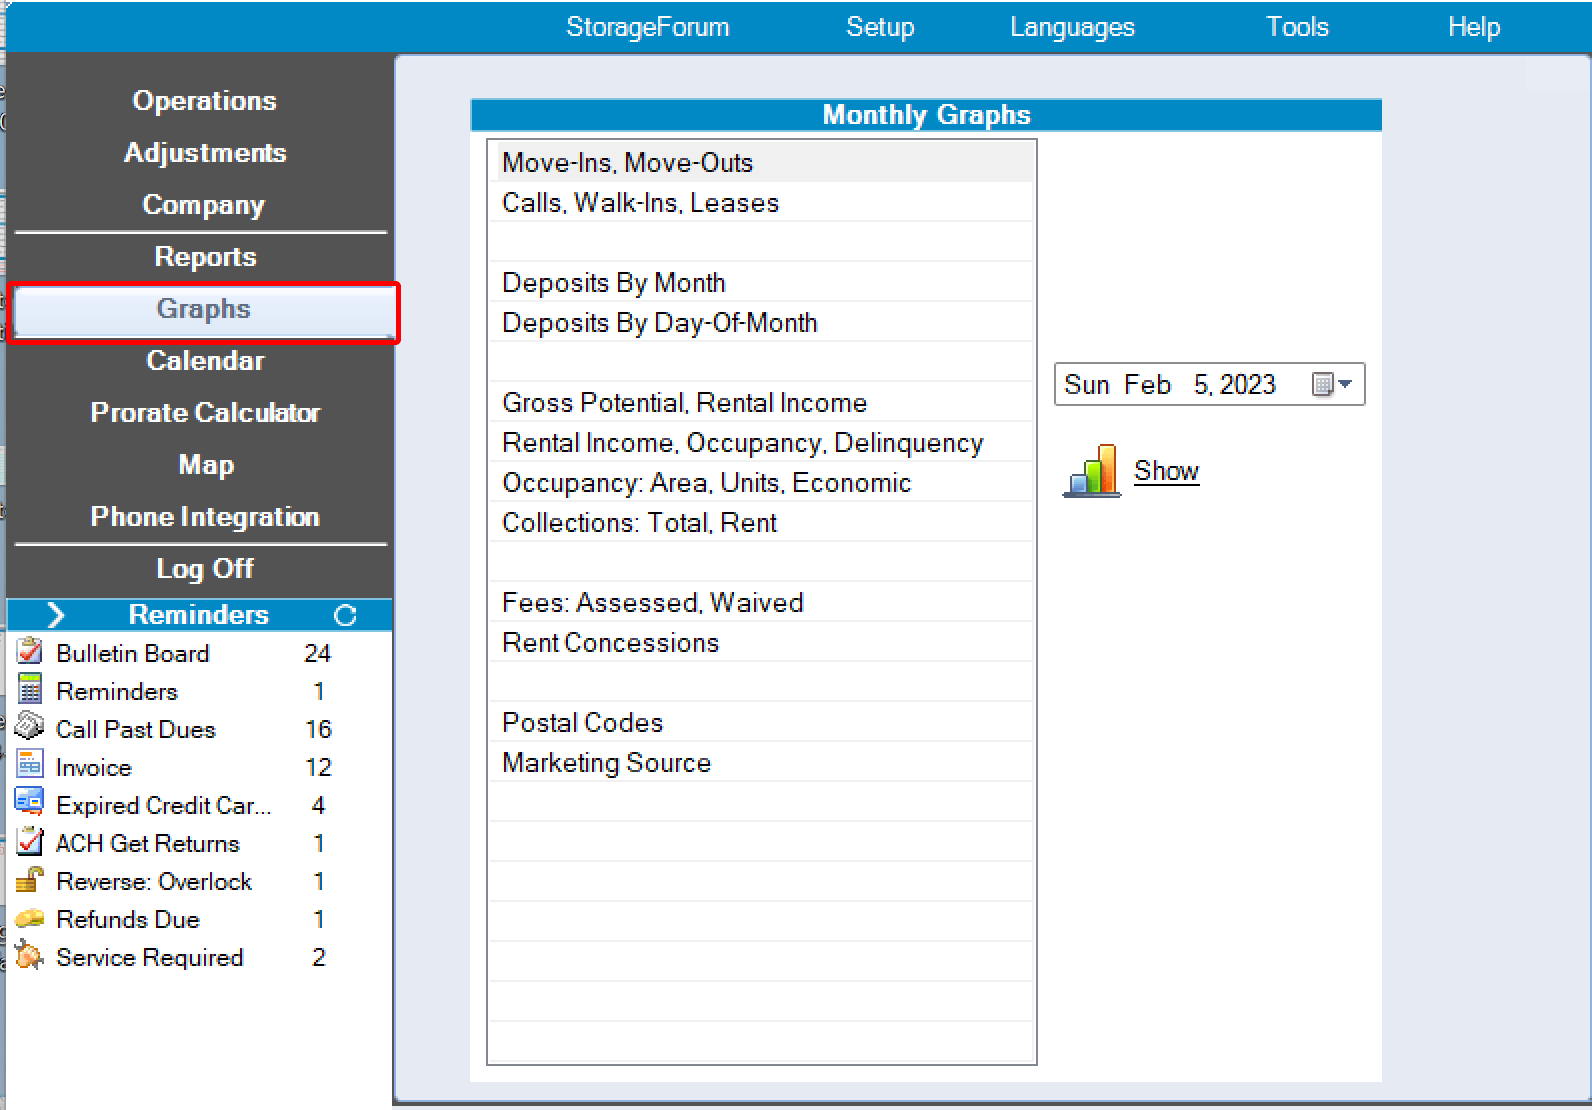Click the Reminders calculator icon
1592x1110 pixels.
click(30, 690)
